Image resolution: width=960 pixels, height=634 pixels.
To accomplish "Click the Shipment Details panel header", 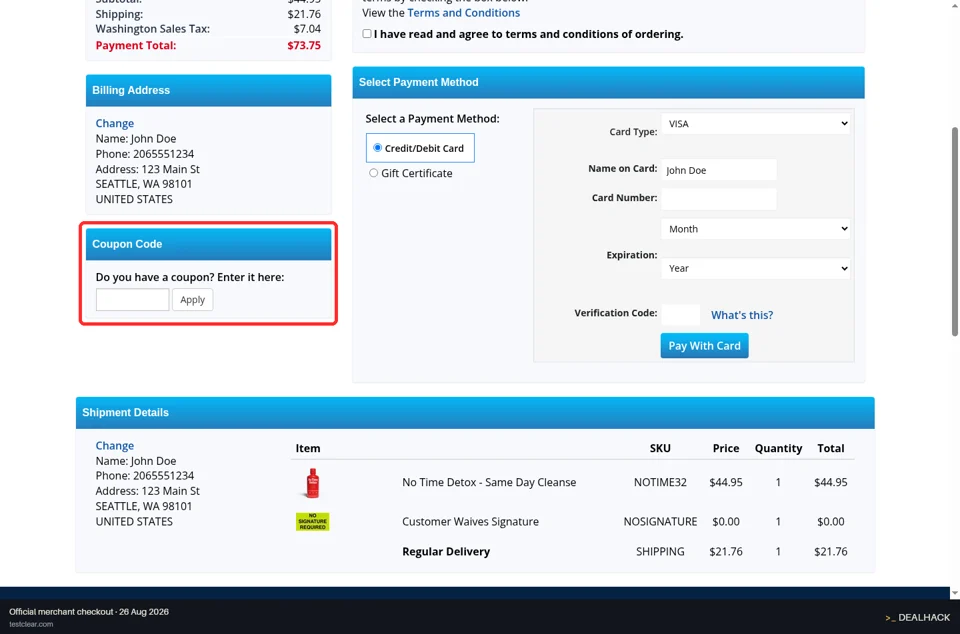I will point(475,413).
